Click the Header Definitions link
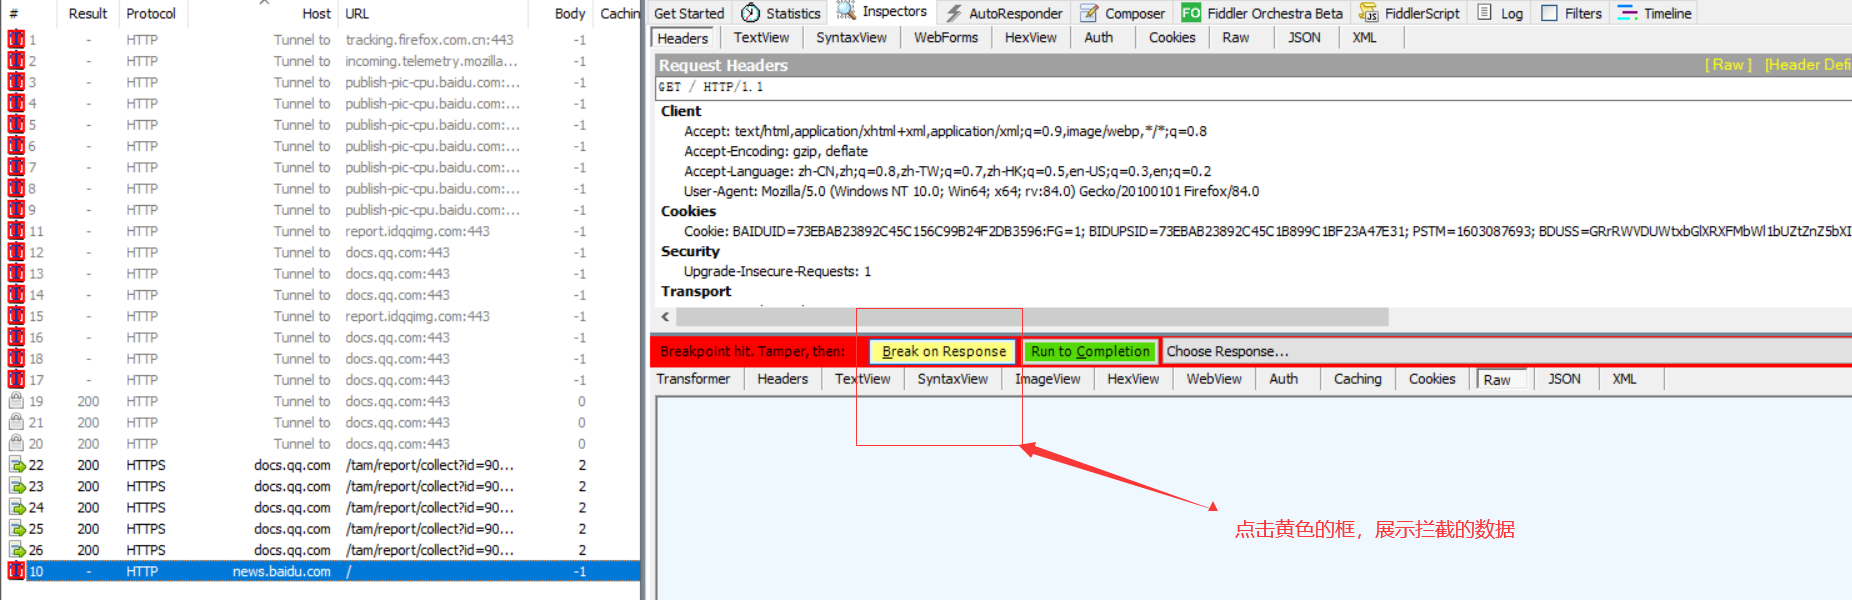1852x600 pixels. pos(1808,65)
